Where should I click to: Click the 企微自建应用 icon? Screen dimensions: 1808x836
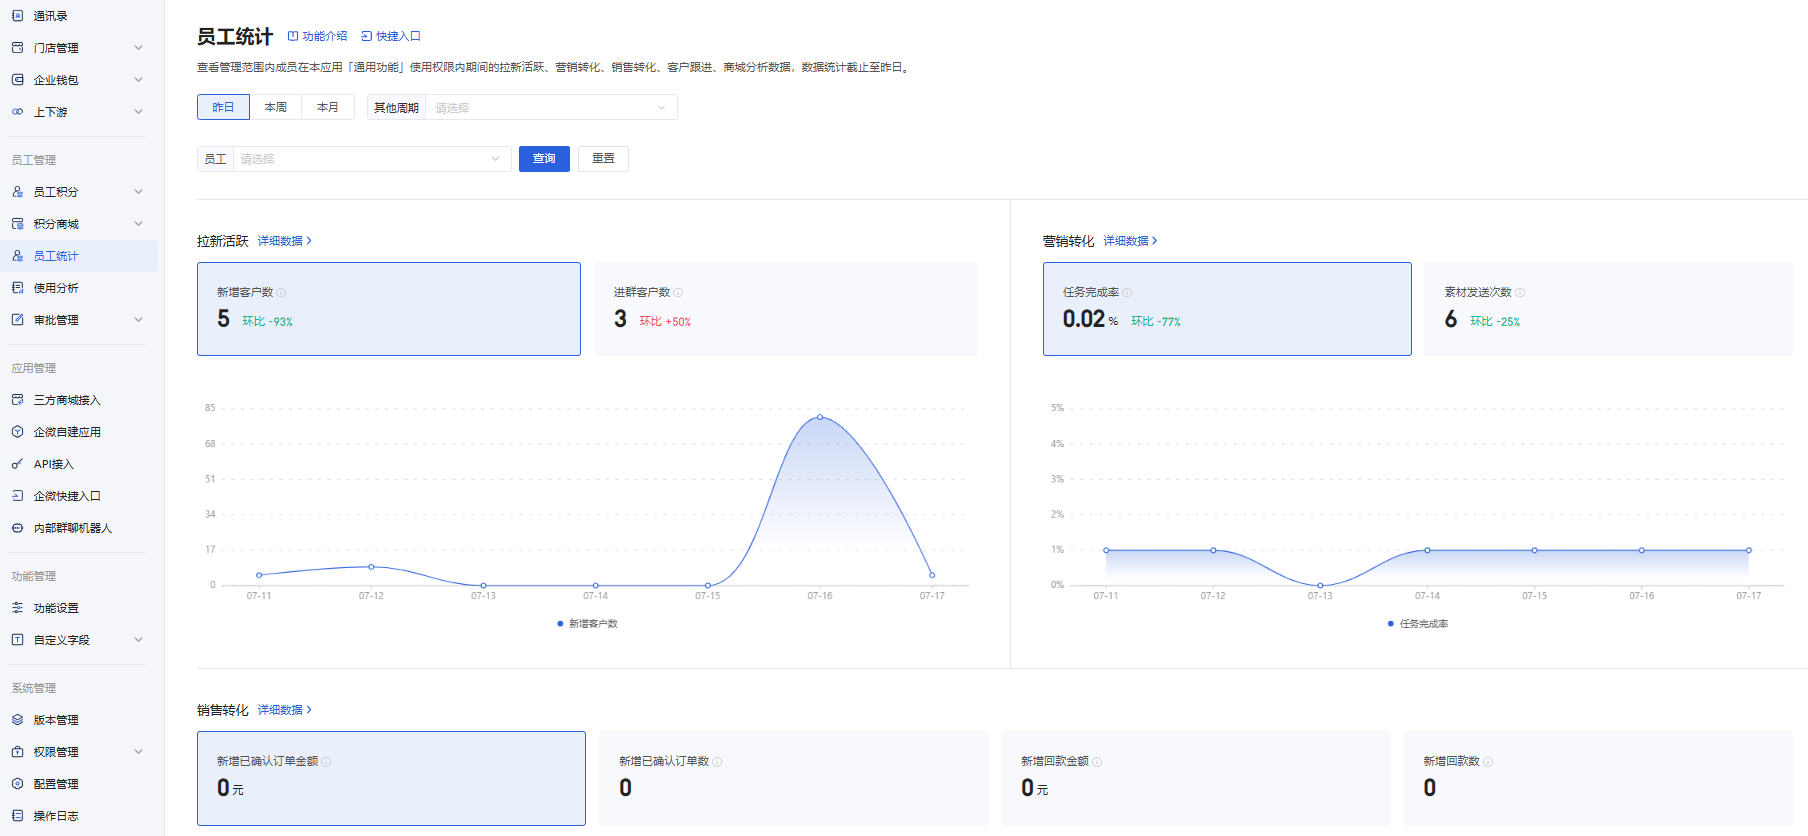point(17,432)
